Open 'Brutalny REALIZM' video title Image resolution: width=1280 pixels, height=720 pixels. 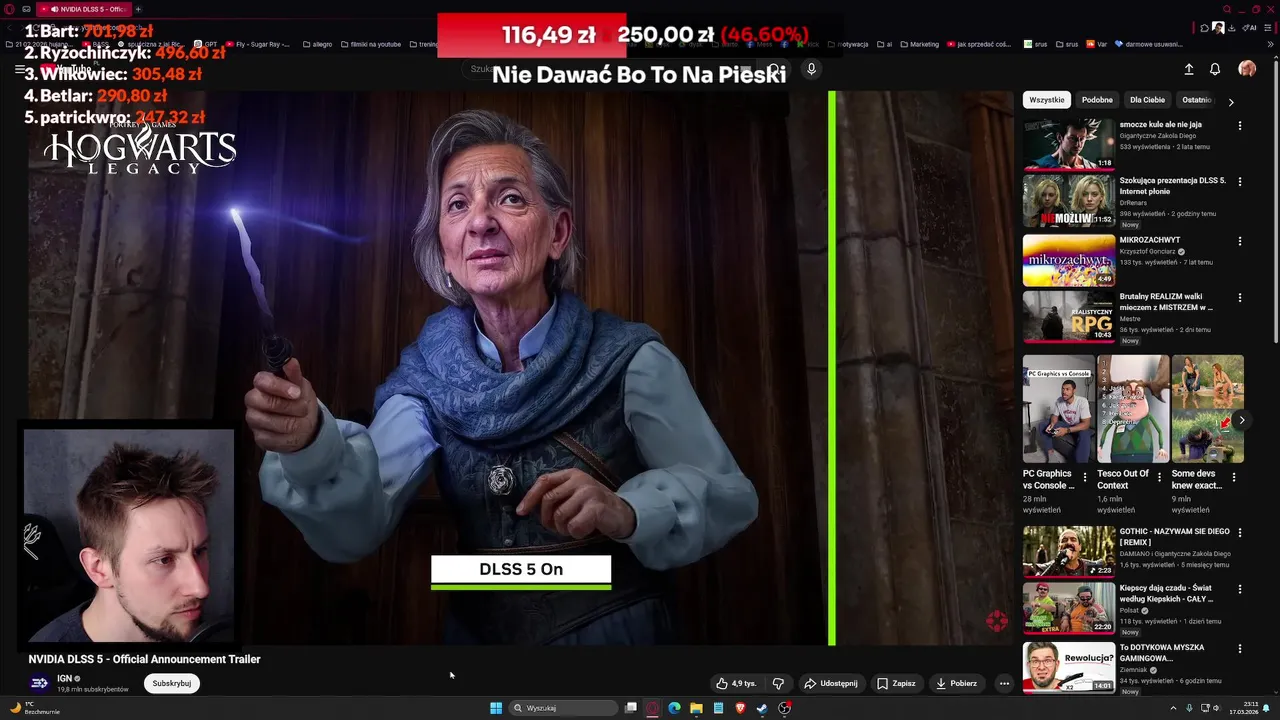(x=1166, y=302)
